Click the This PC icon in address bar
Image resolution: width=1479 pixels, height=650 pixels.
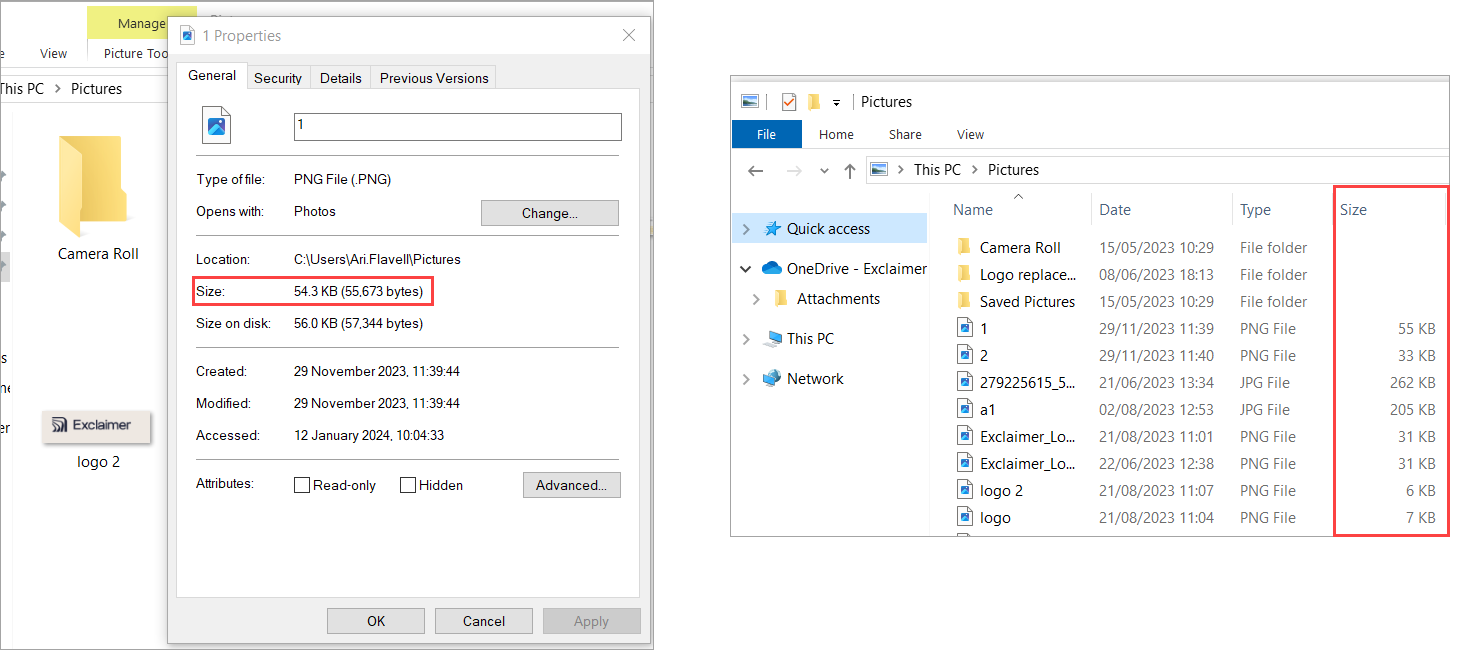coord(936,169)
